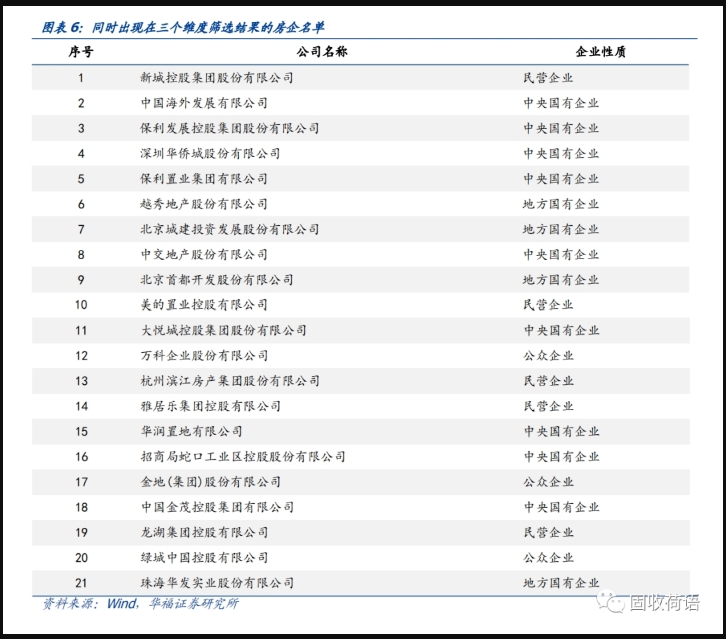The width and height of the screenshot is (726, 639).
Task: Click company name 中国海外发展有限公司
Action: [x=204, y=103]
